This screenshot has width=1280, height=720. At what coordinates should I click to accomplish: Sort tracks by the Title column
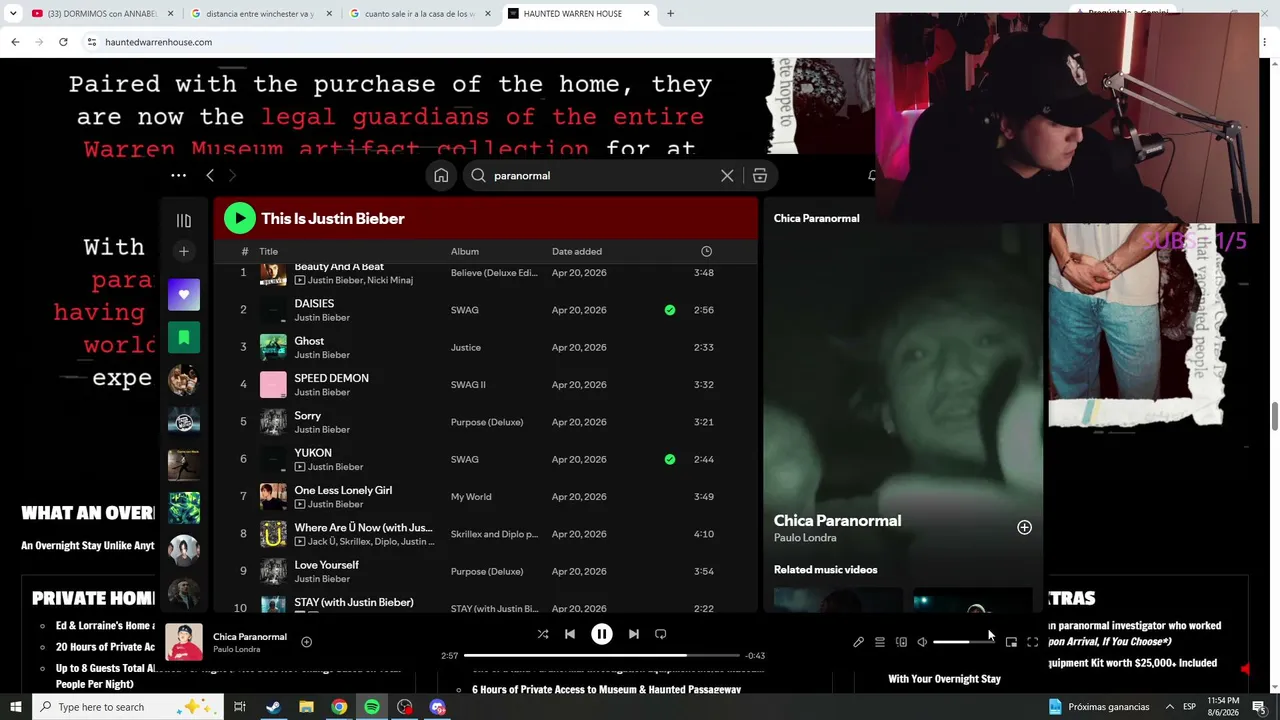[x=268, y=252]
